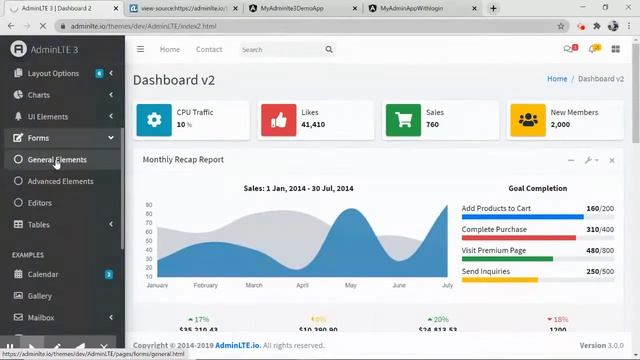The image size is (640, 360).
Task: Open AdminLTE.io footer link
Action: 238,345
